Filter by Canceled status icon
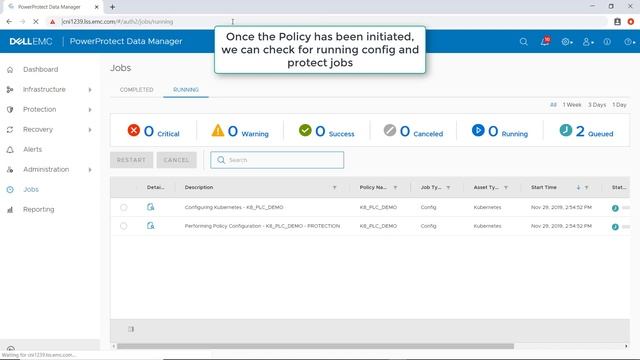Viewport: 640px width, 360px height. [x=390, y=130]
